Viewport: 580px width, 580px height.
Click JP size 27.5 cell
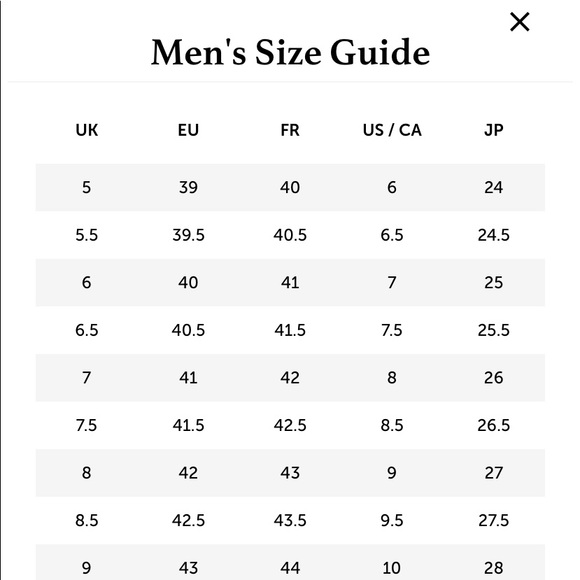pyautogui.click(x=494, y=521)
